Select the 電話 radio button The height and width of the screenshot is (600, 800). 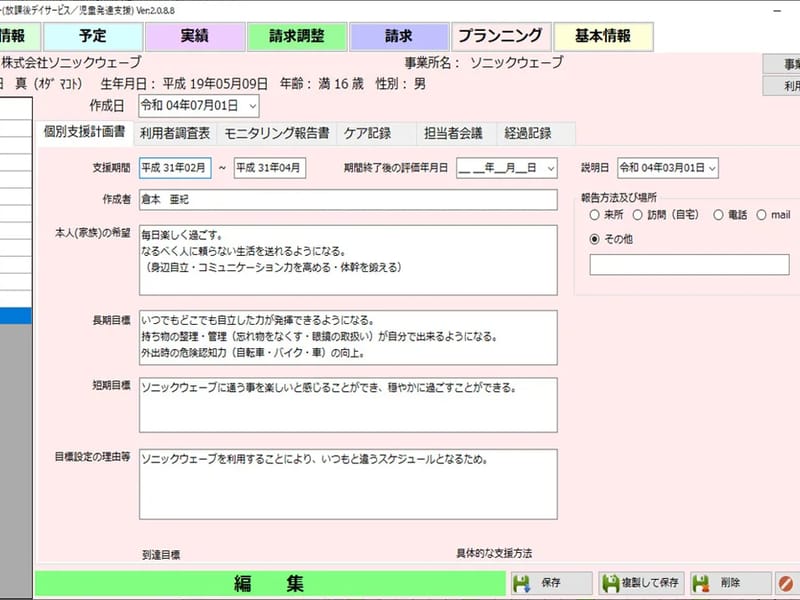tap(718, 215)
